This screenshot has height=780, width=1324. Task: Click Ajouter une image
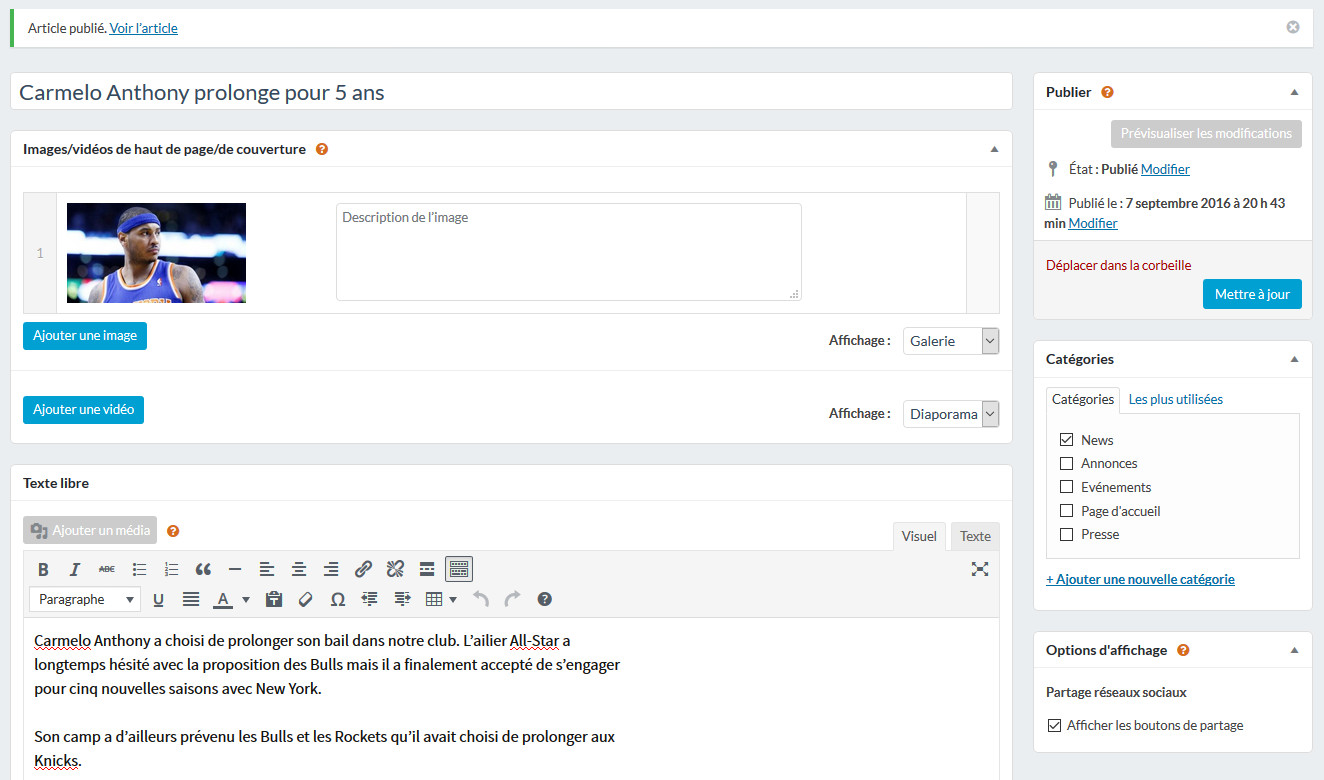coord(85,335)
